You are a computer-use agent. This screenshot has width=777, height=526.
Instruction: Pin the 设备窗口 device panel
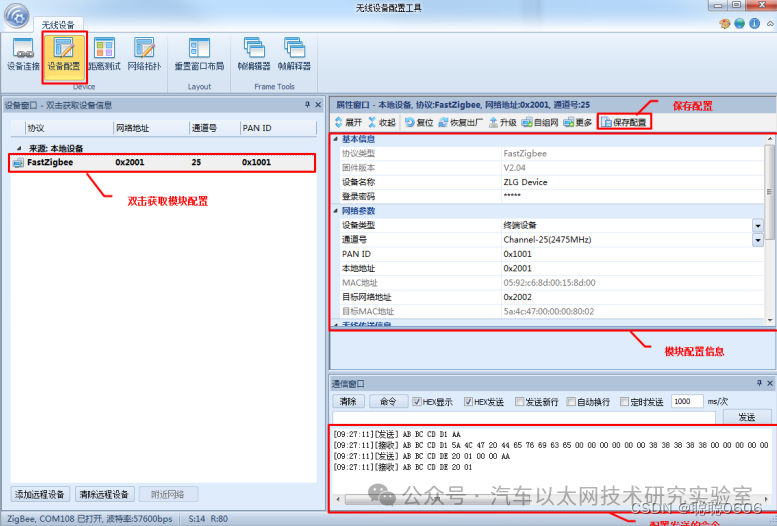coord(307,105)
